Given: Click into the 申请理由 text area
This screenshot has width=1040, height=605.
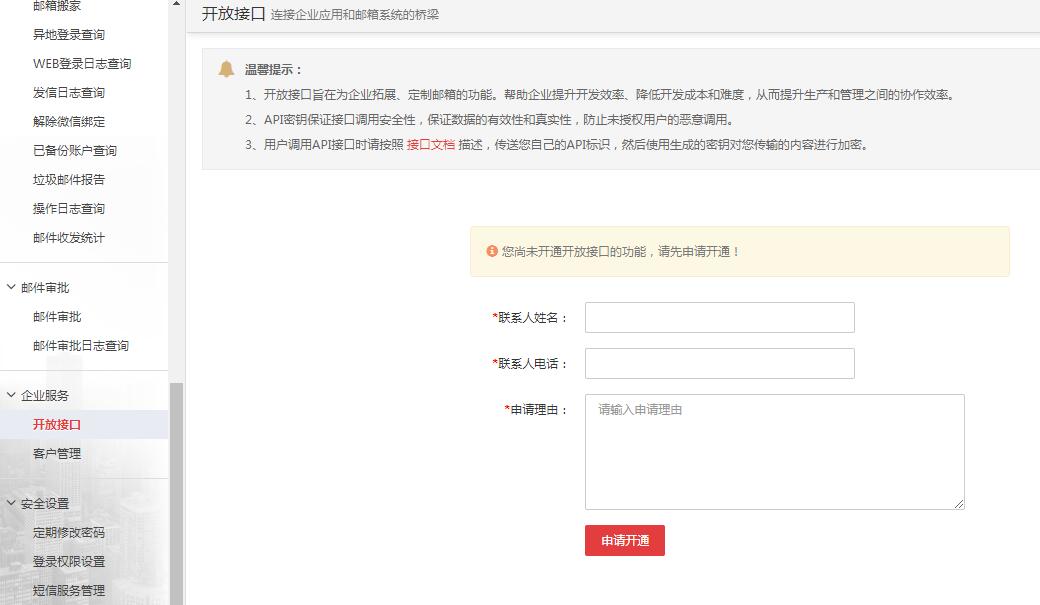Looking at the screenshot, I should [x=774, y=452].
